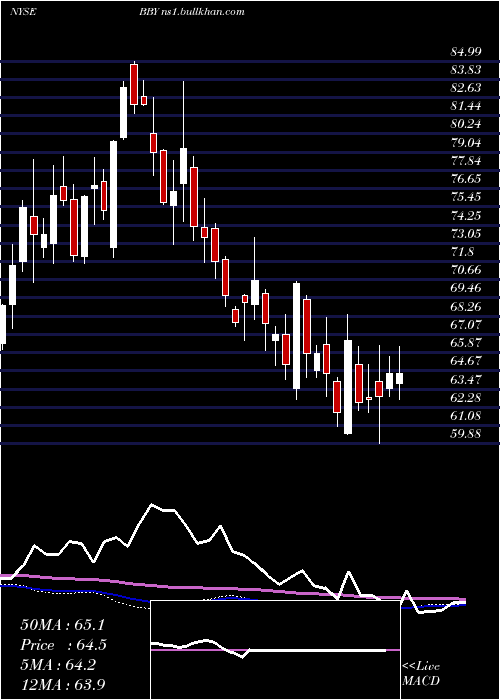Click the MACD inset chart box
This screenshot has height=700, width=500.
tap(275, 650)
